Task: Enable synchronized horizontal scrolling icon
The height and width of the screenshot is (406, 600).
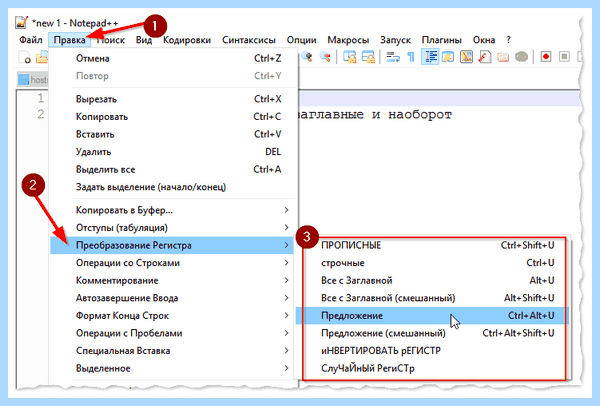Action: [x=368, y=57]
